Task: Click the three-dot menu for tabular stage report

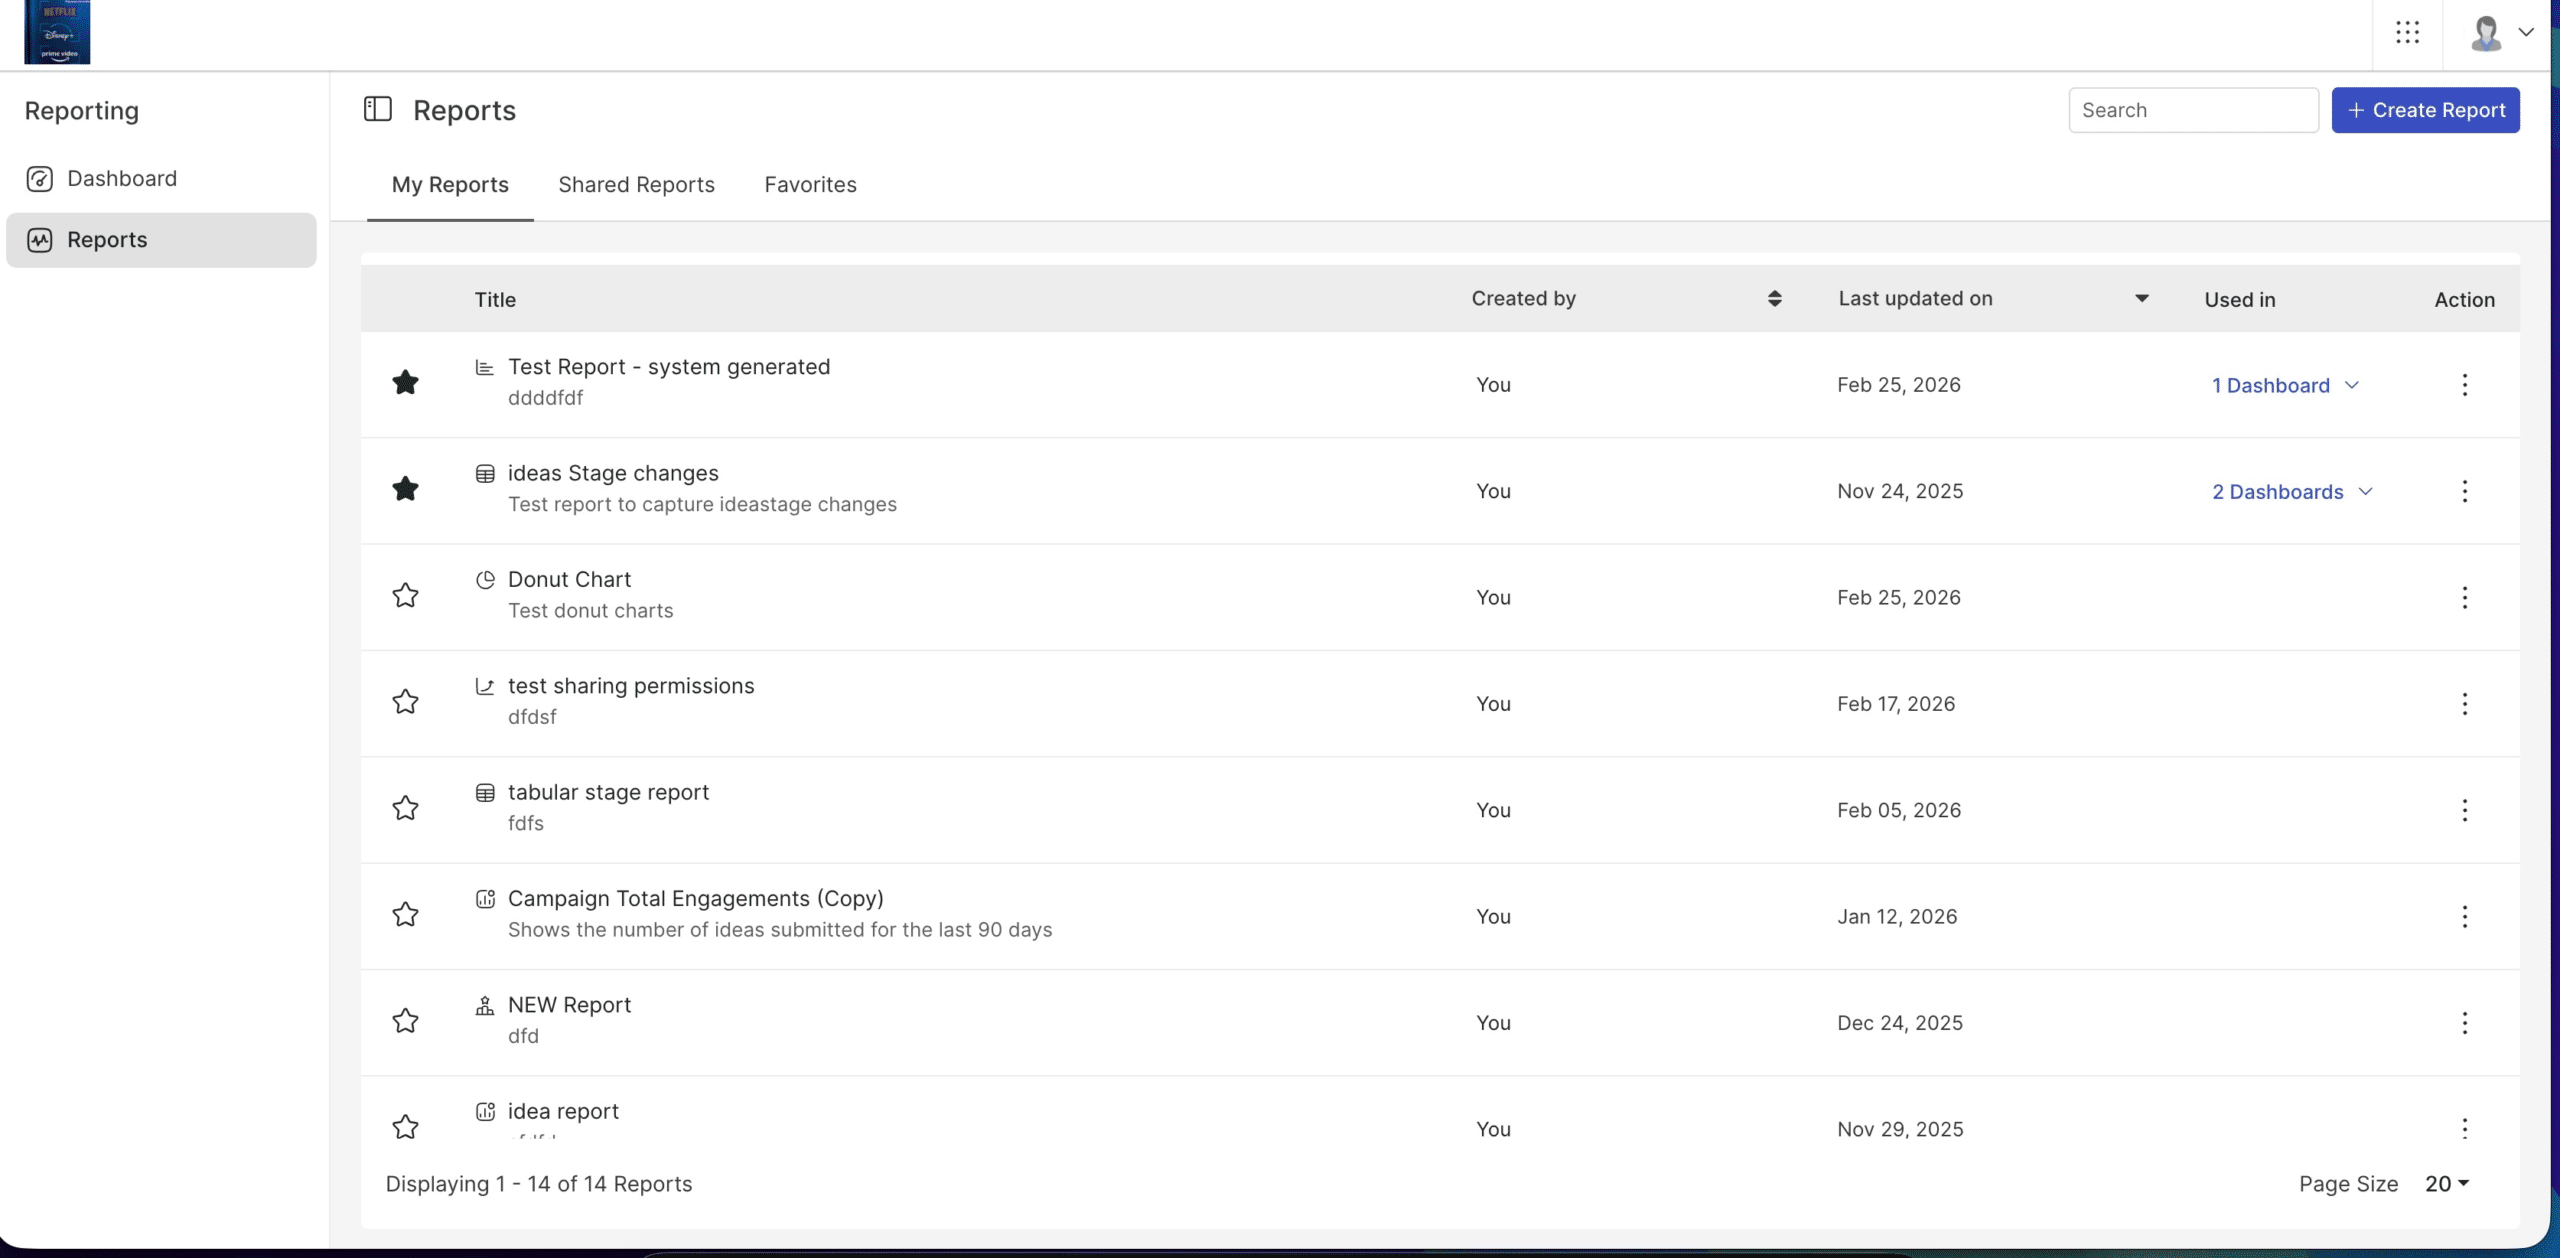Action: point(2464,810)
